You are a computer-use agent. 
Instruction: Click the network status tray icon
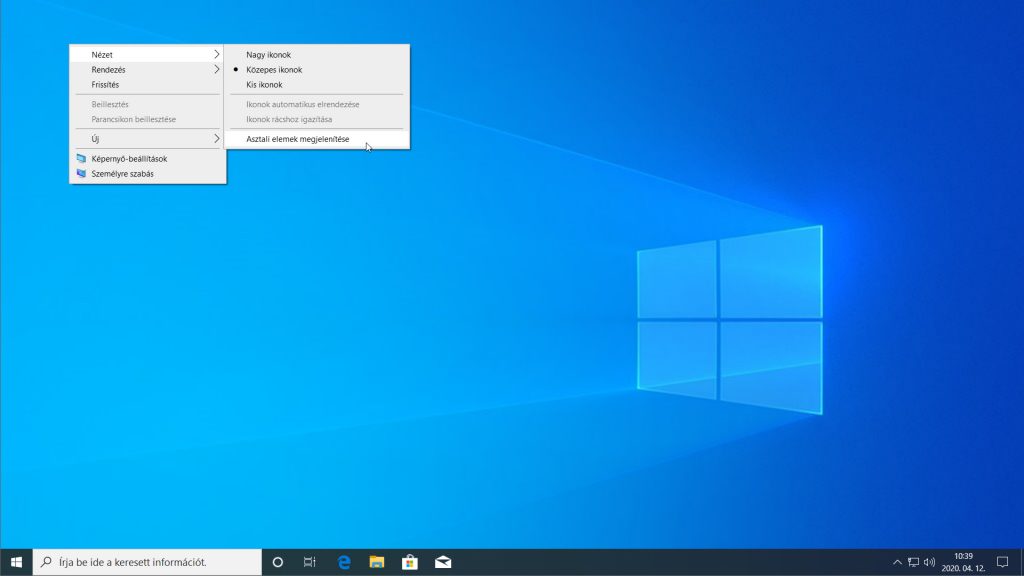914,562
